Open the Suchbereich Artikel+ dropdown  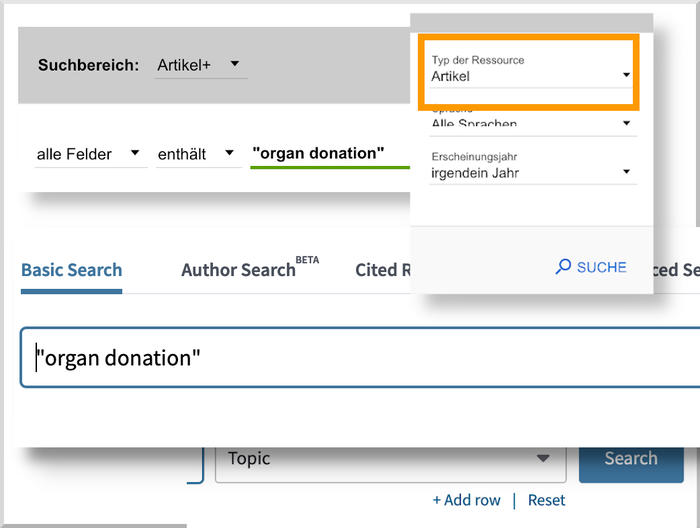coord(200,66)
